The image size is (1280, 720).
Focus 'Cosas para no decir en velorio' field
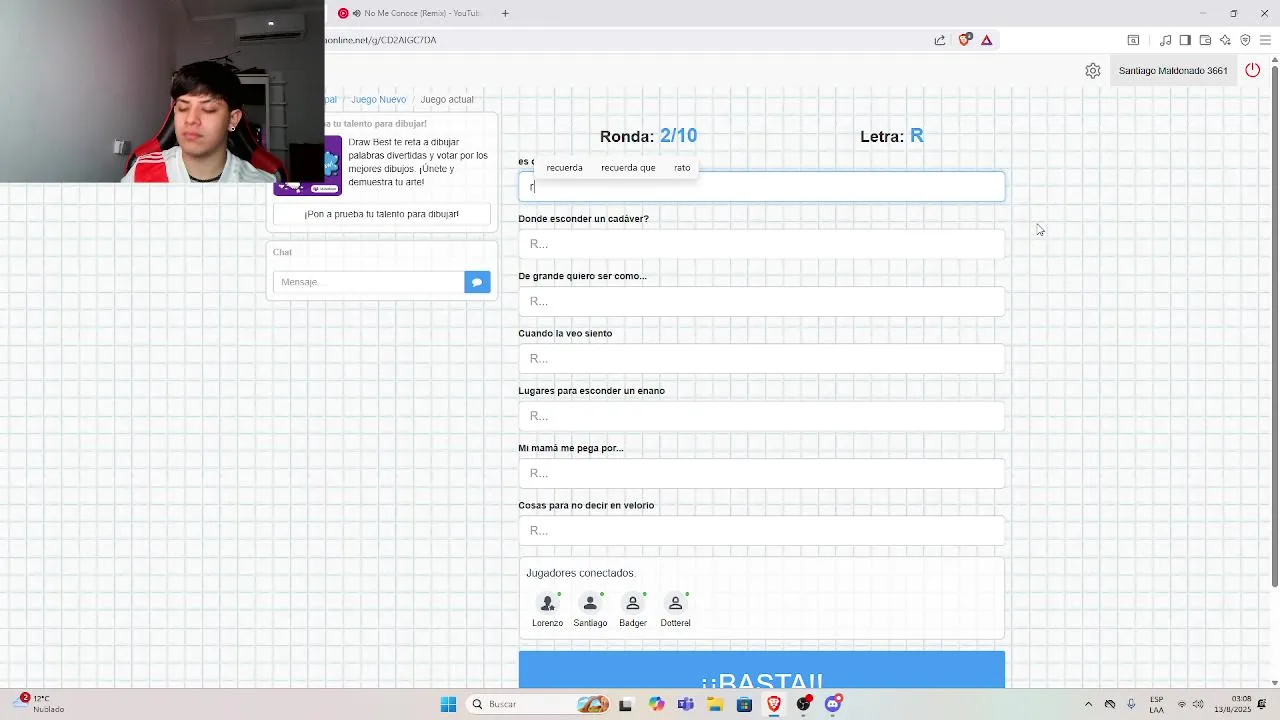coord(762,531)
